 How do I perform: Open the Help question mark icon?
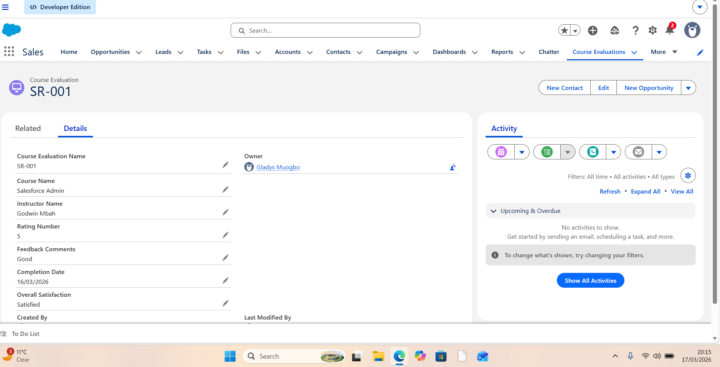point(635,30)
